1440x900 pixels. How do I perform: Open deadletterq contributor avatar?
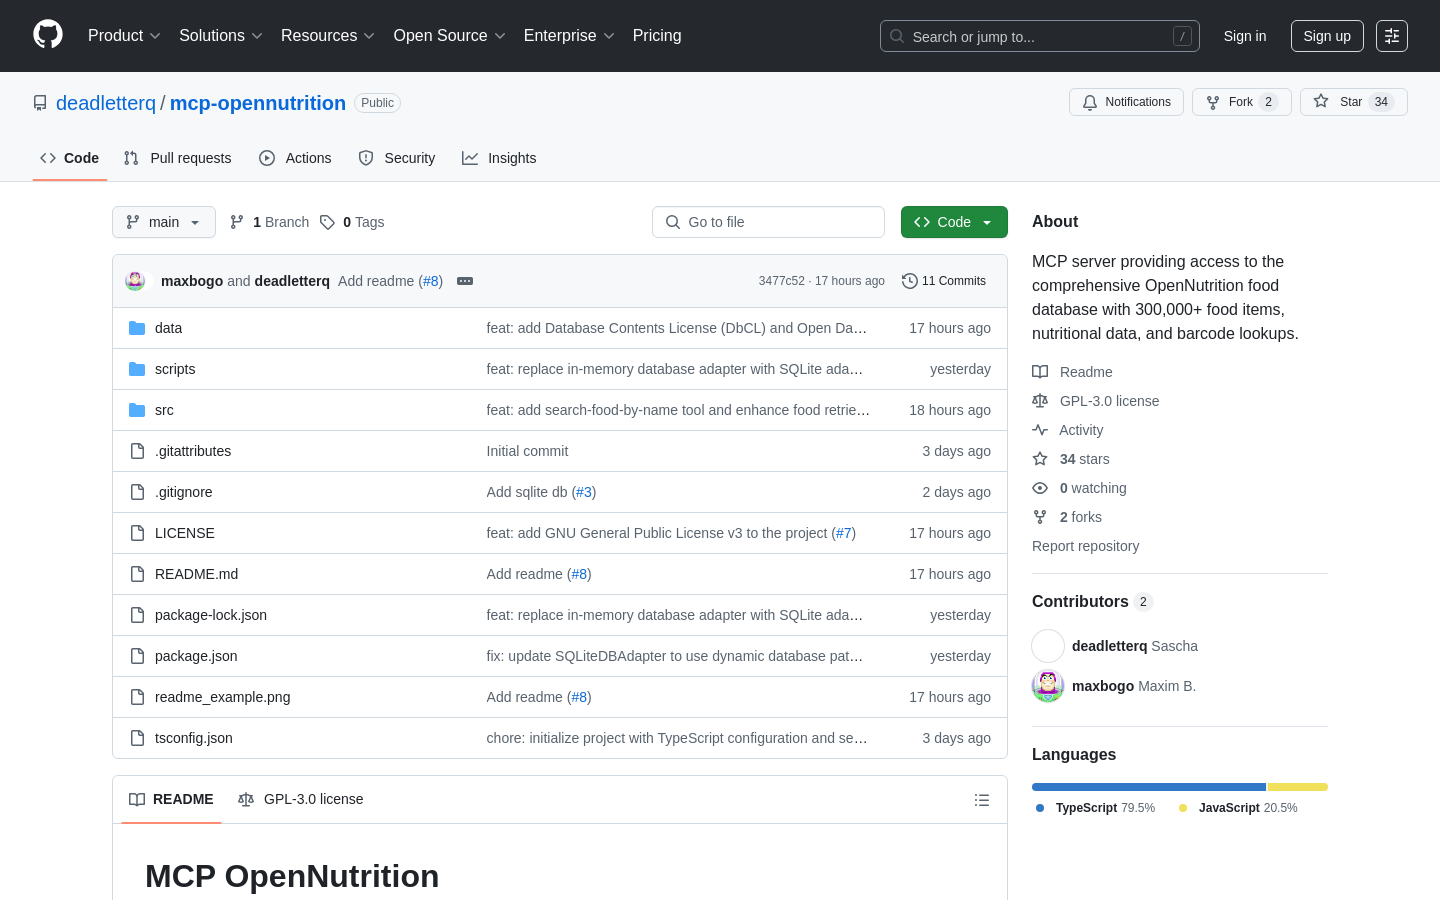click(1048, 646)
